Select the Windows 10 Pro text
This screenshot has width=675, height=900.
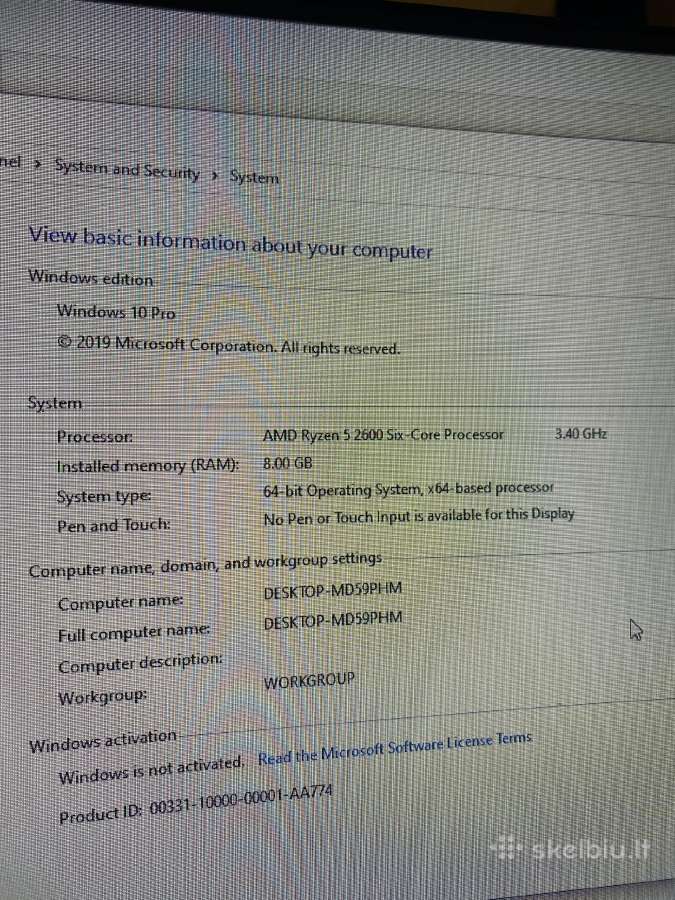(115, 312)
